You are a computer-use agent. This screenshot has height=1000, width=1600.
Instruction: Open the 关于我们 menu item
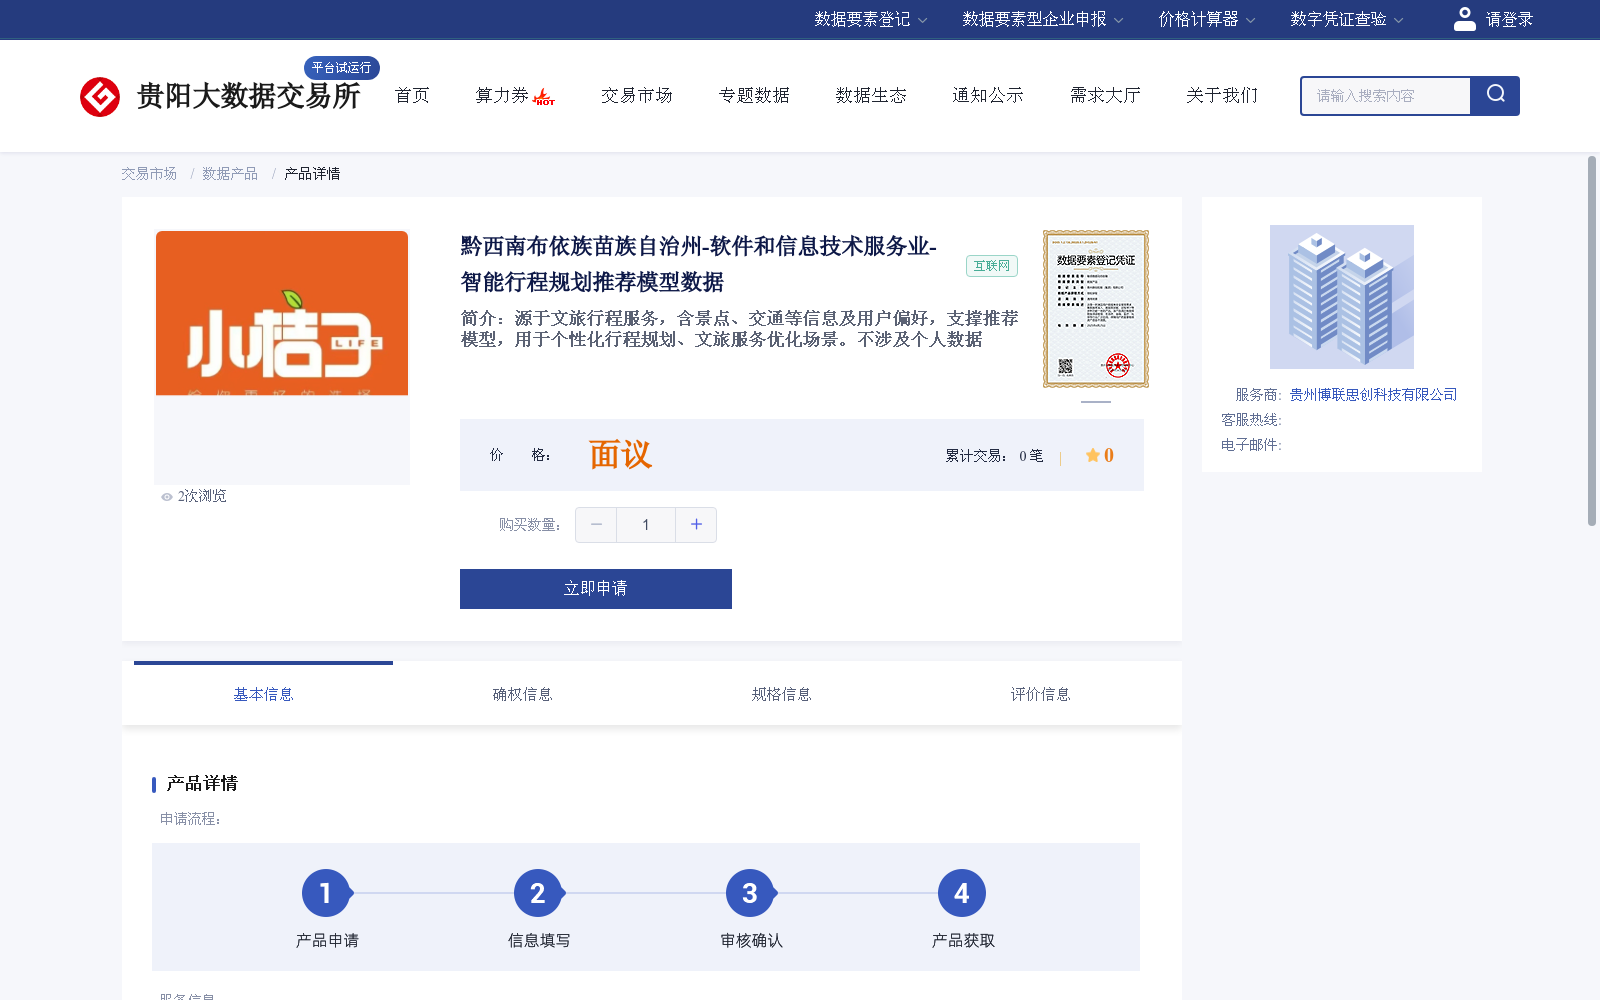1222,95
